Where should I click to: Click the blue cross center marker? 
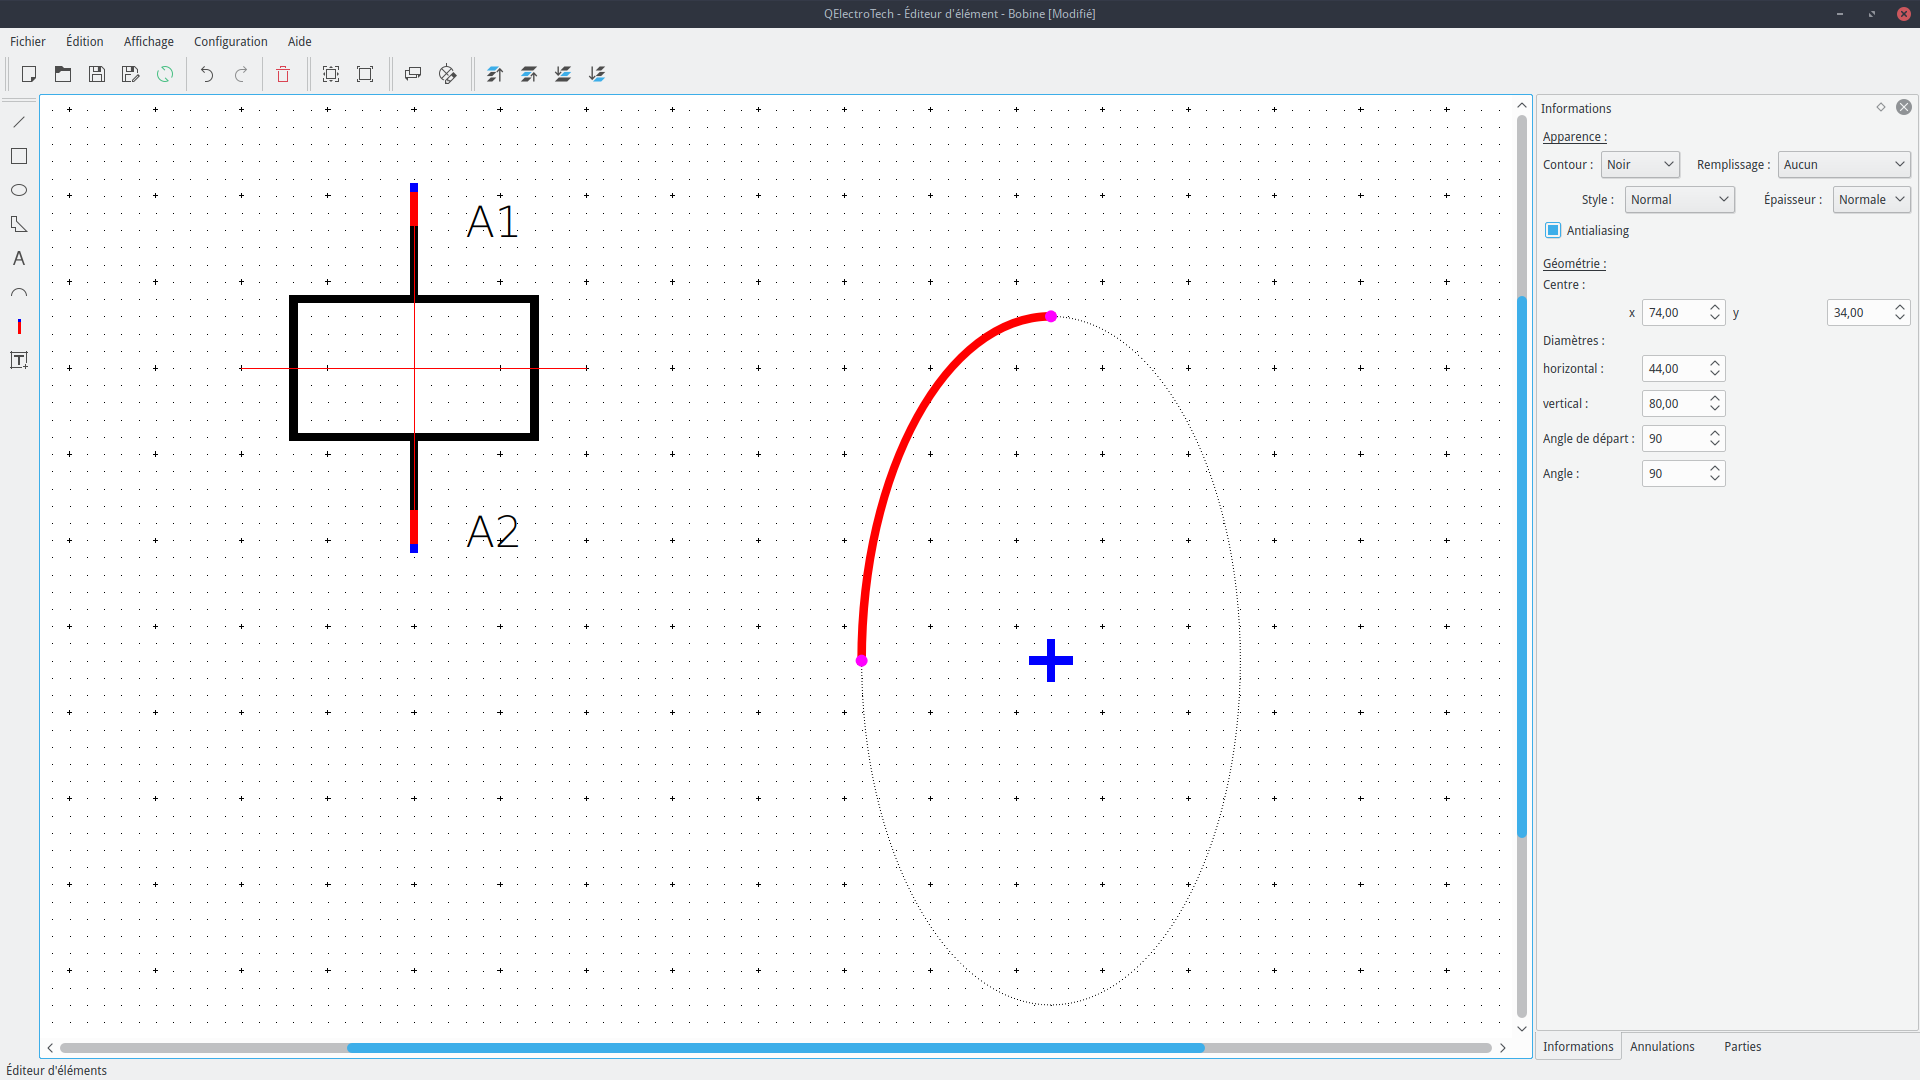click(1051, 660)
